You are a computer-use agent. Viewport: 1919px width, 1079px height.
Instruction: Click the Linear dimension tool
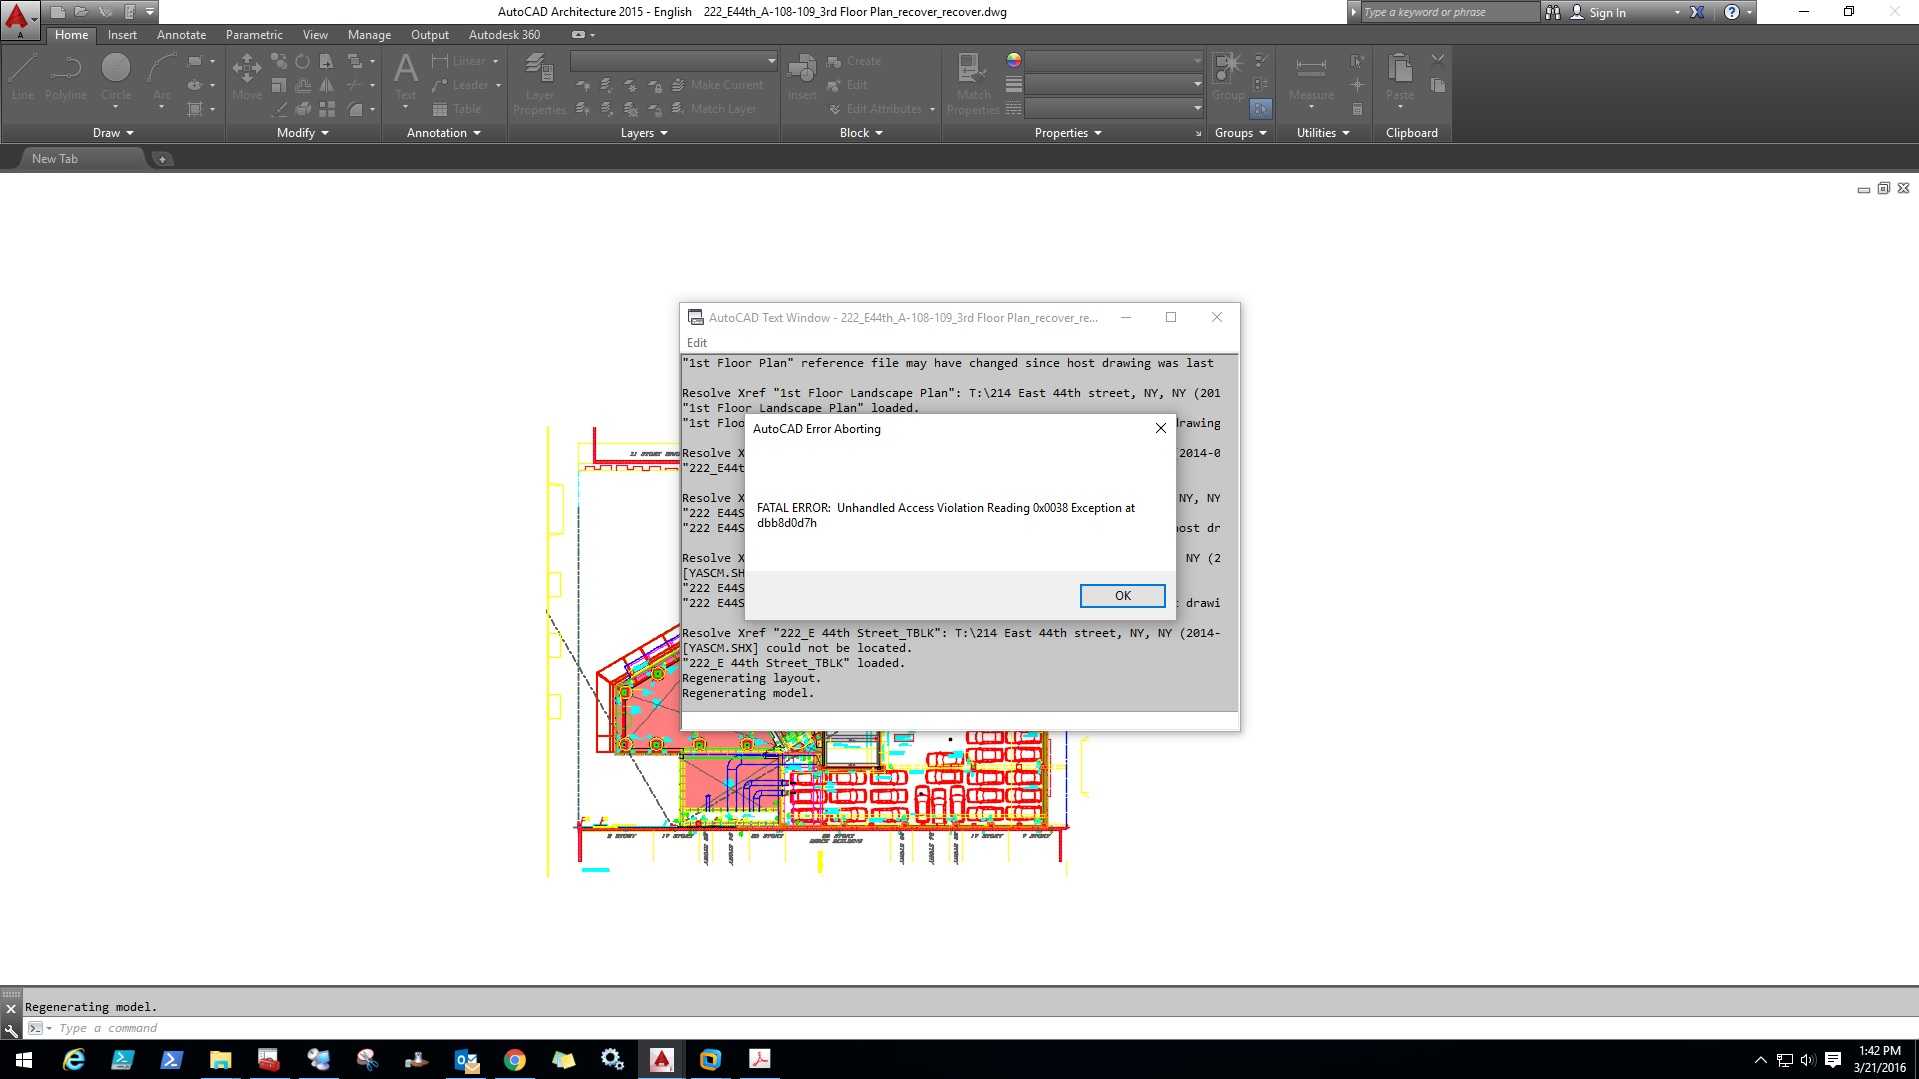point(459,61)
